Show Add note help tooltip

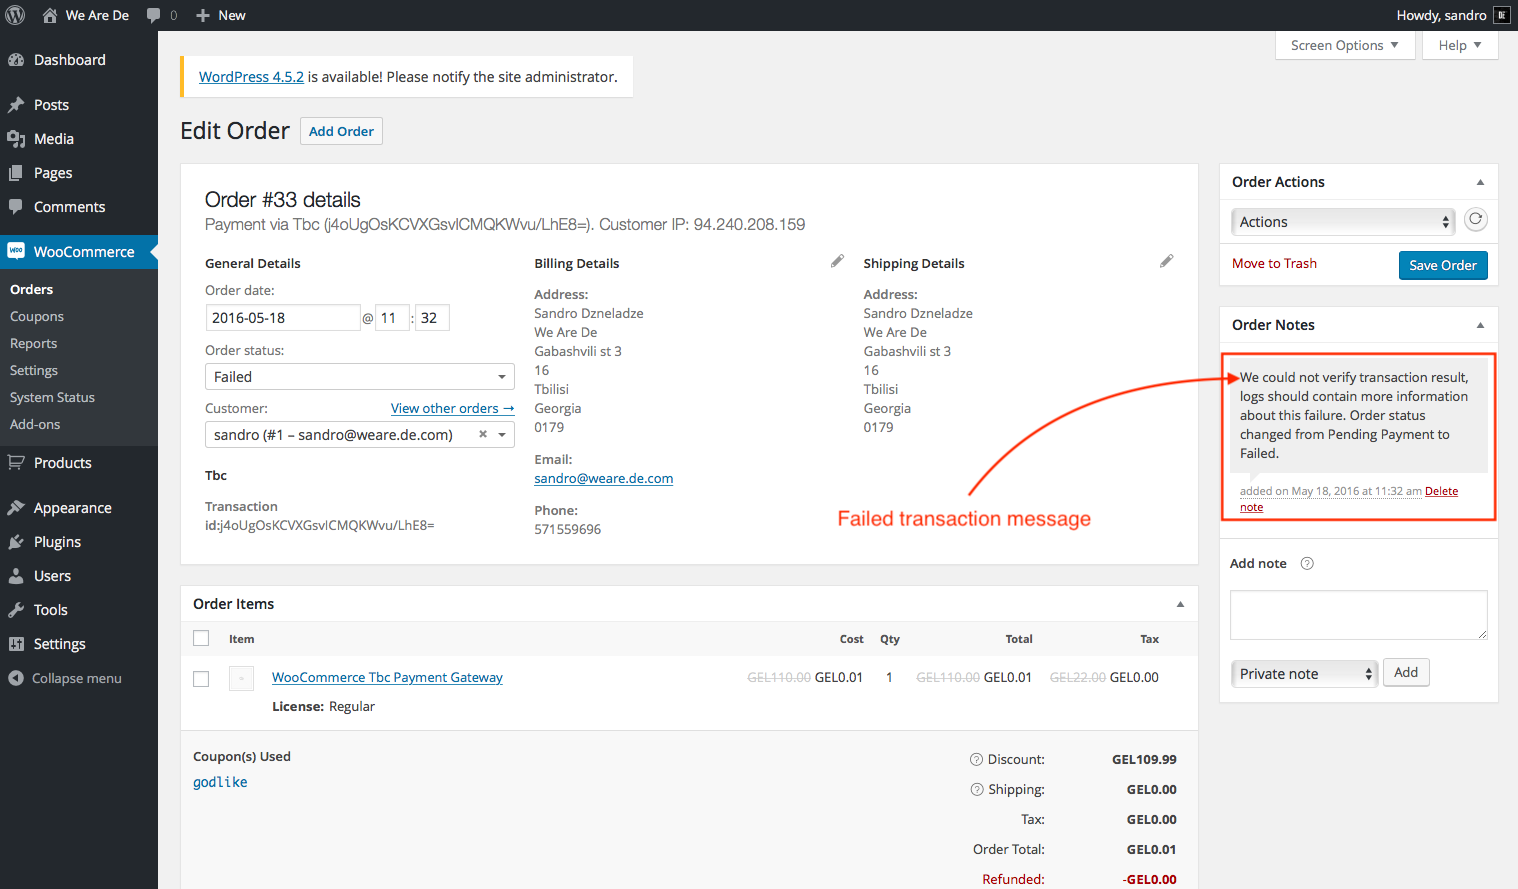point(1306,564)
